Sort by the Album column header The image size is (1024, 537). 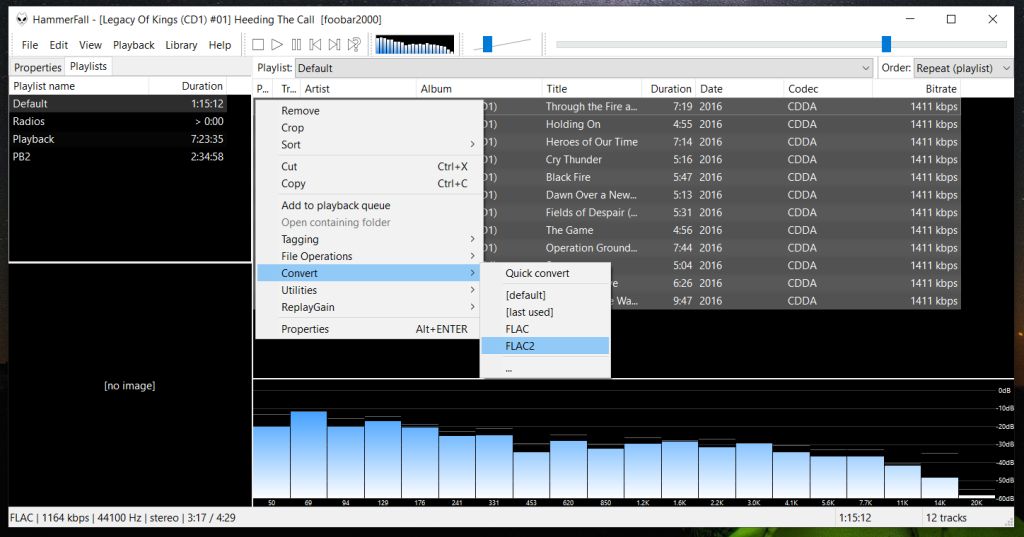[x=479, y=89]
